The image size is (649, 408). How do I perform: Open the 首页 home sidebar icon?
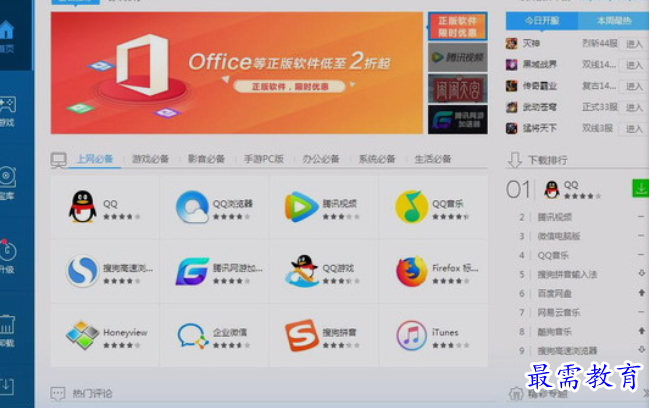pyautogui.click(x=6, y=31)
